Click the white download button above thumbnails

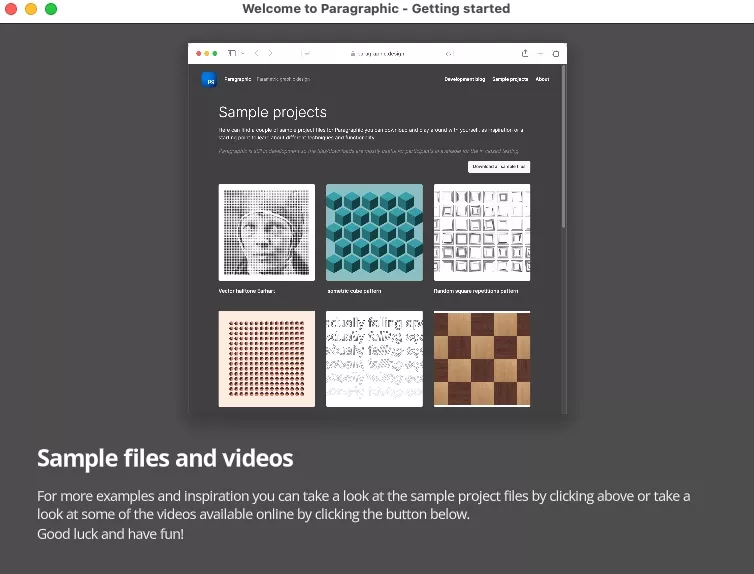pos(499,167)
